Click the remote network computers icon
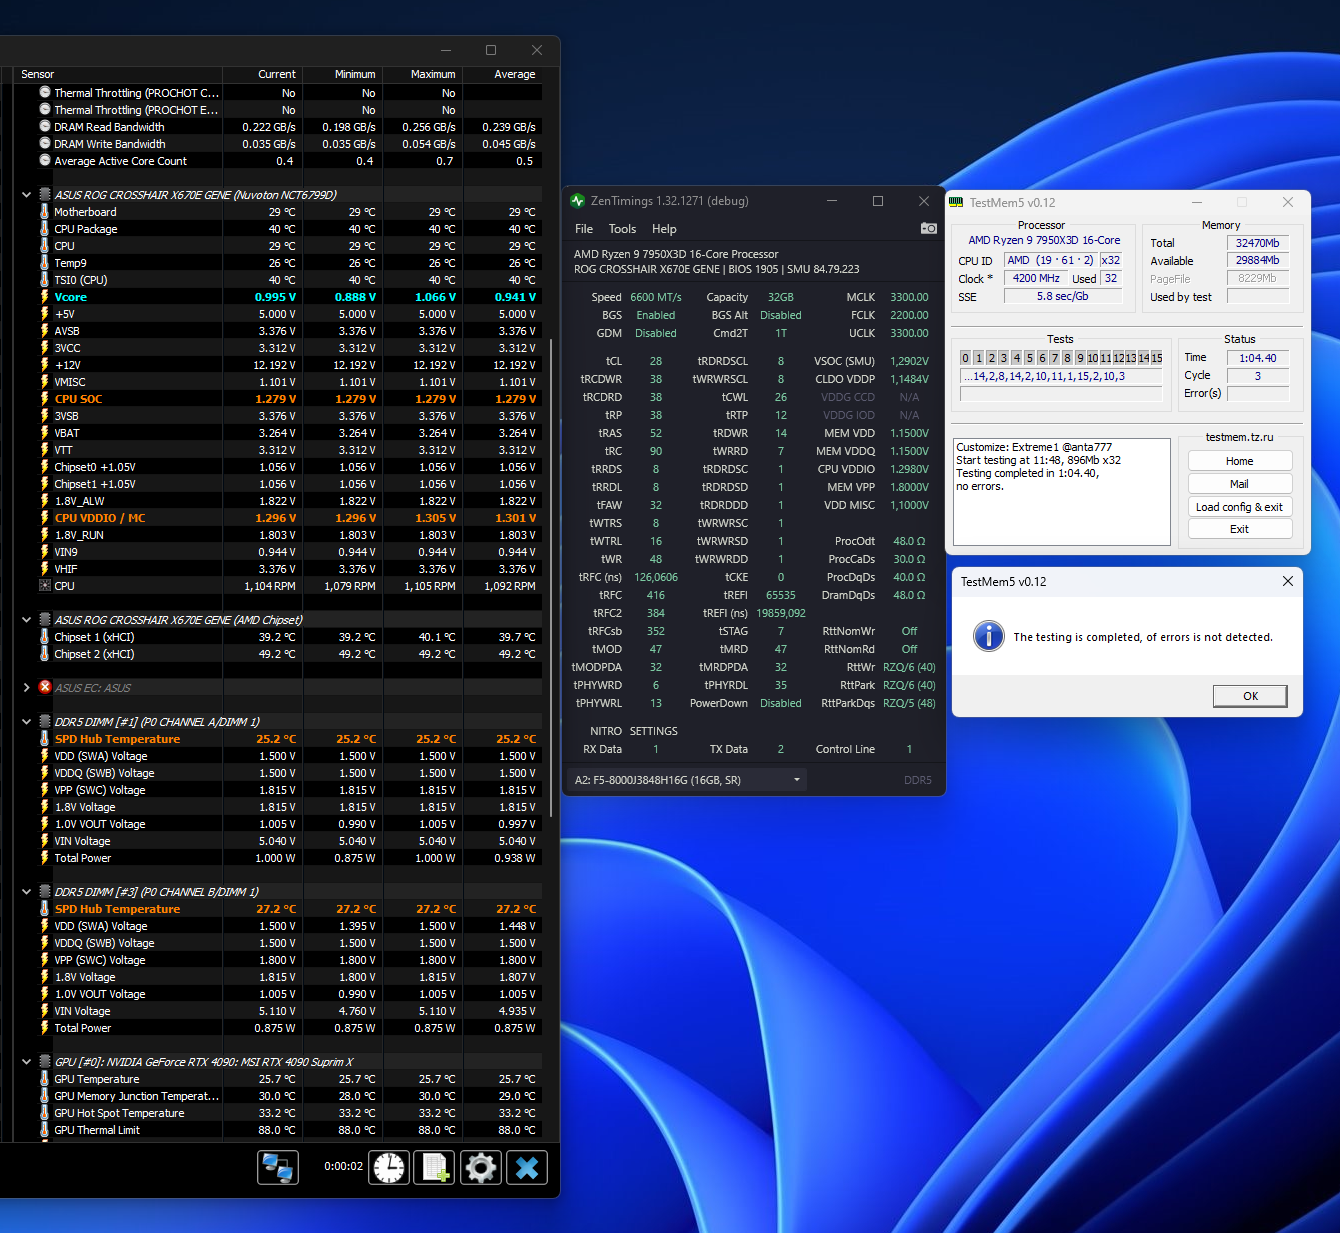Viewport: 1340px width, 1233px height. tap(278, 1167)
